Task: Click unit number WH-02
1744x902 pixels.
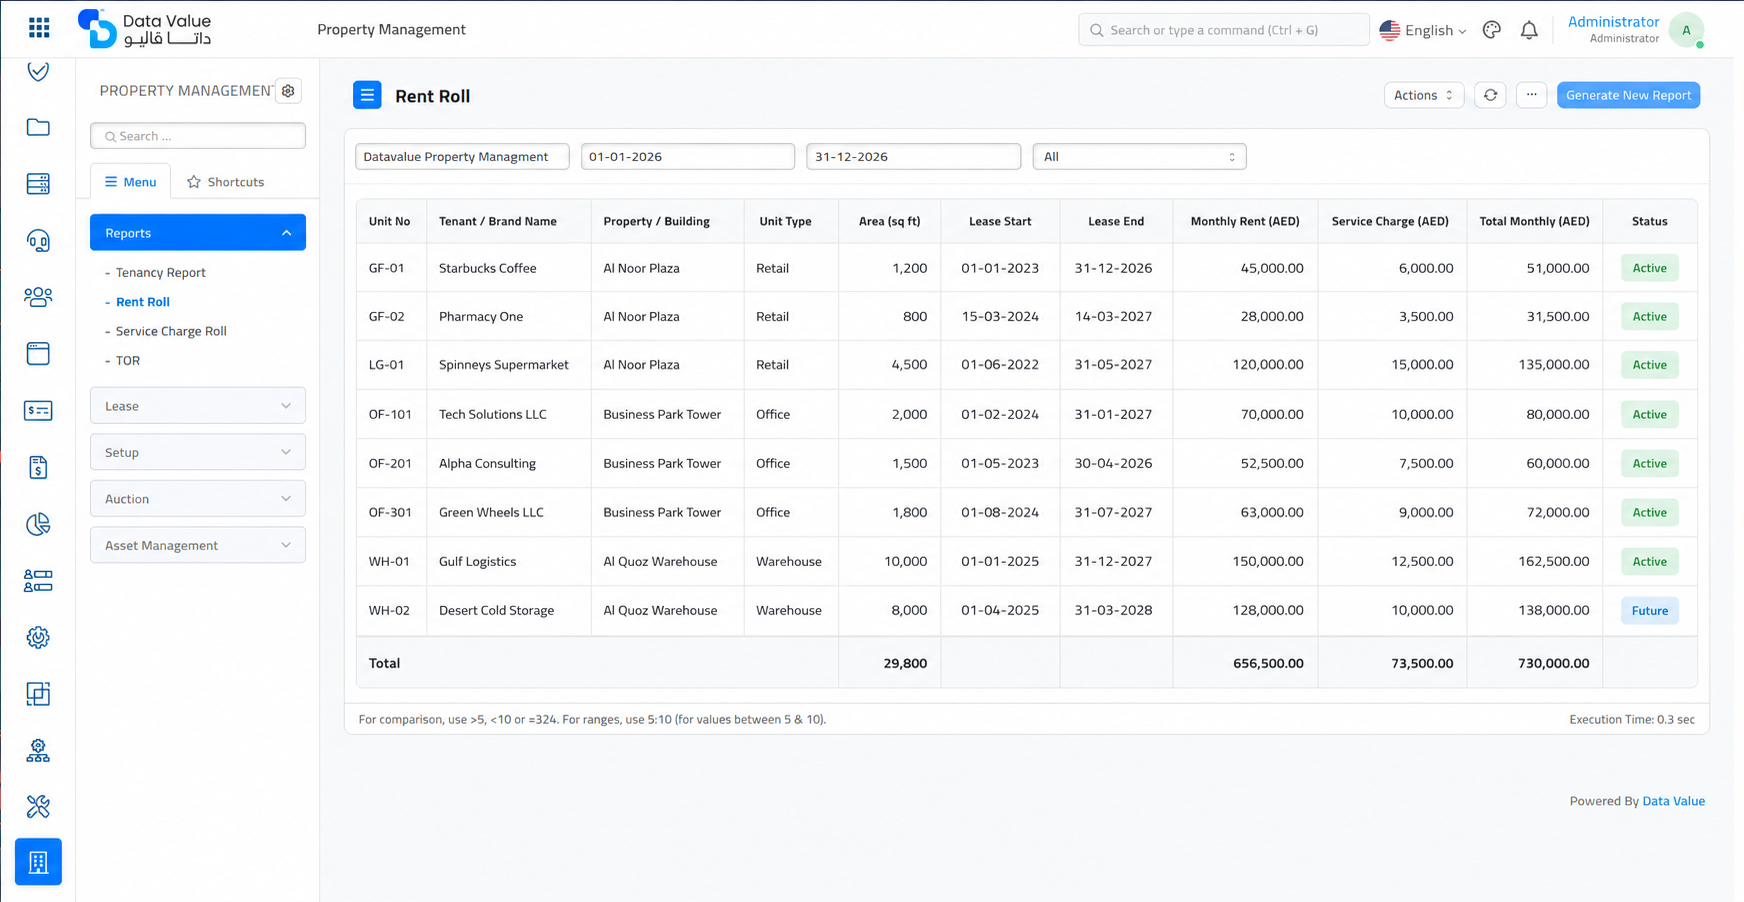Action: (x=389, y=610)
